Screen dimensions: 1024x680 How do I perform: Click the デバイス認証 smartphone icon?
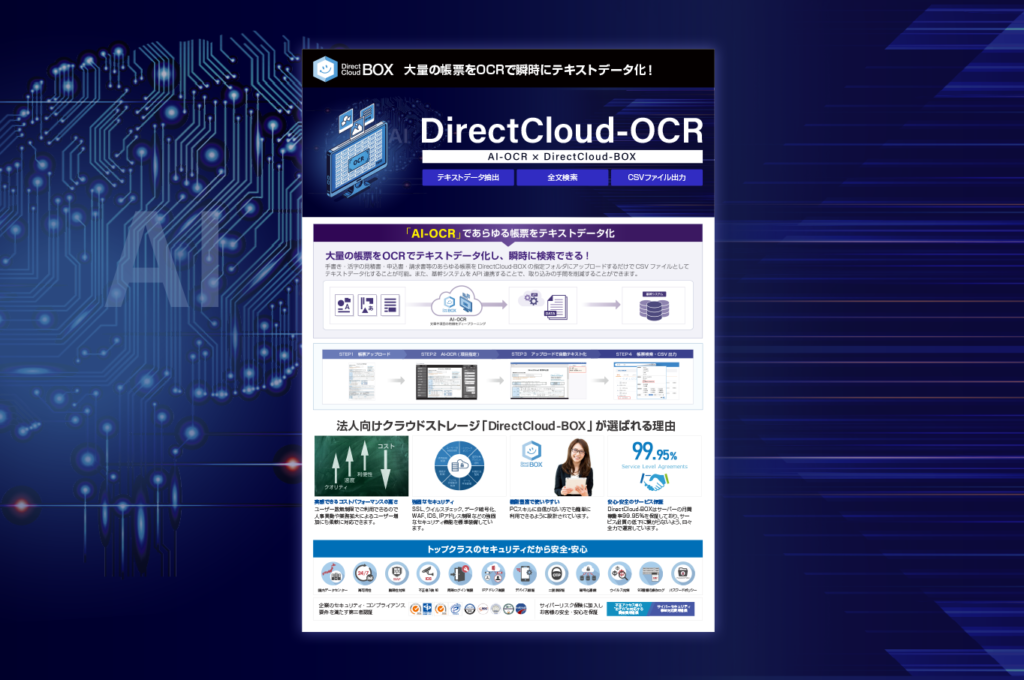524,571
